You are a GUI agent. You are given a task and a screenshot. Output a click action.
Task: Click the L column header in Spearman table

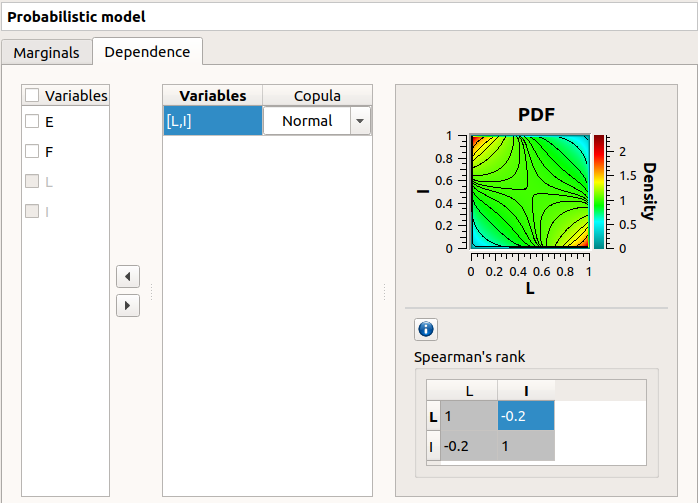click(467, 391)
